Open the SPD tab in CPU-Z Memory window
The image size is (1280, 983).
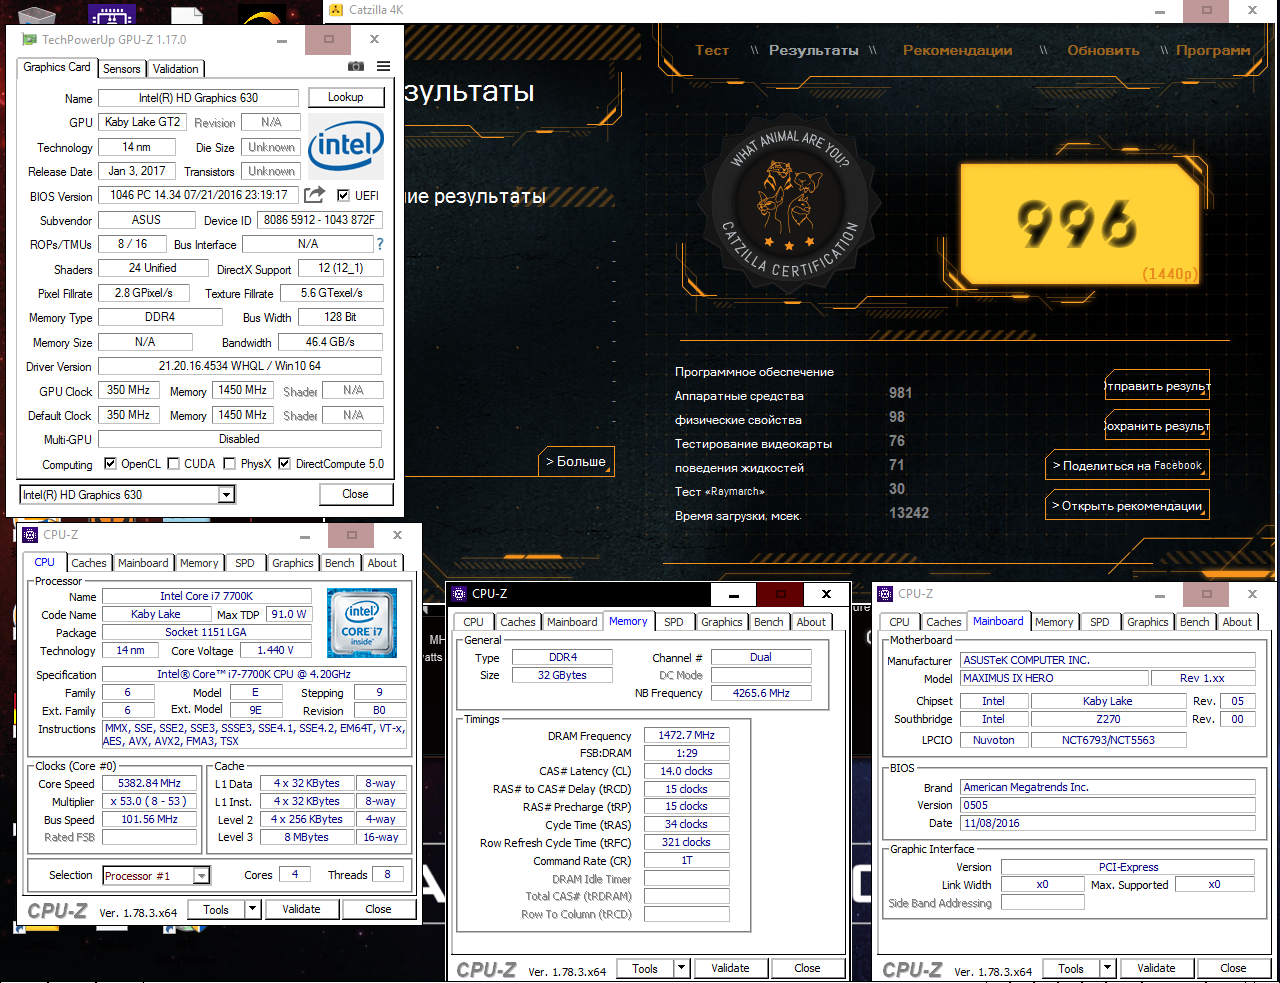(674, 622)
